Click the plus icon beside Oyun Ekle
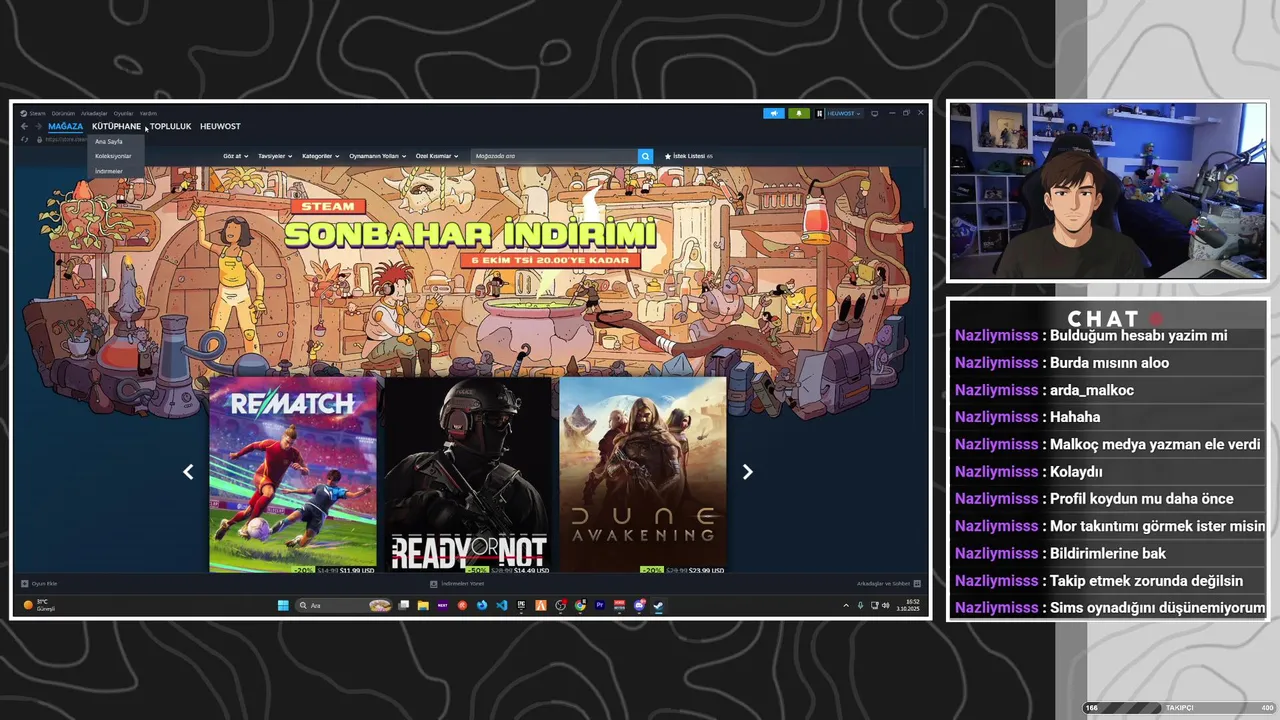Viewport: 1280px width, 720px height. pos(25,583)
